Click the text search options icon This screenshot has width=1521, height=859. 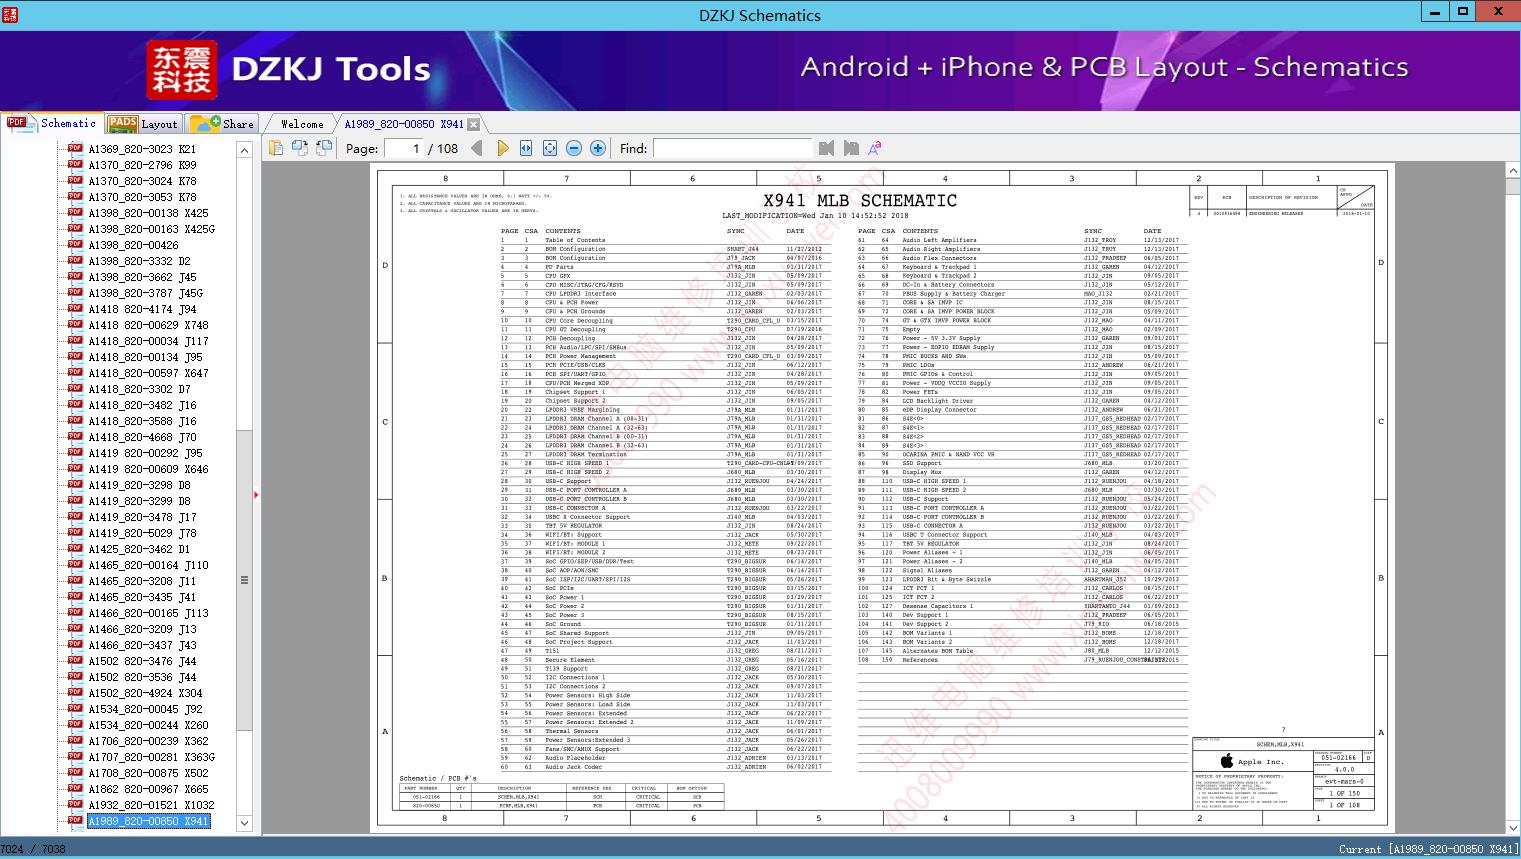[x=875, y=148]
